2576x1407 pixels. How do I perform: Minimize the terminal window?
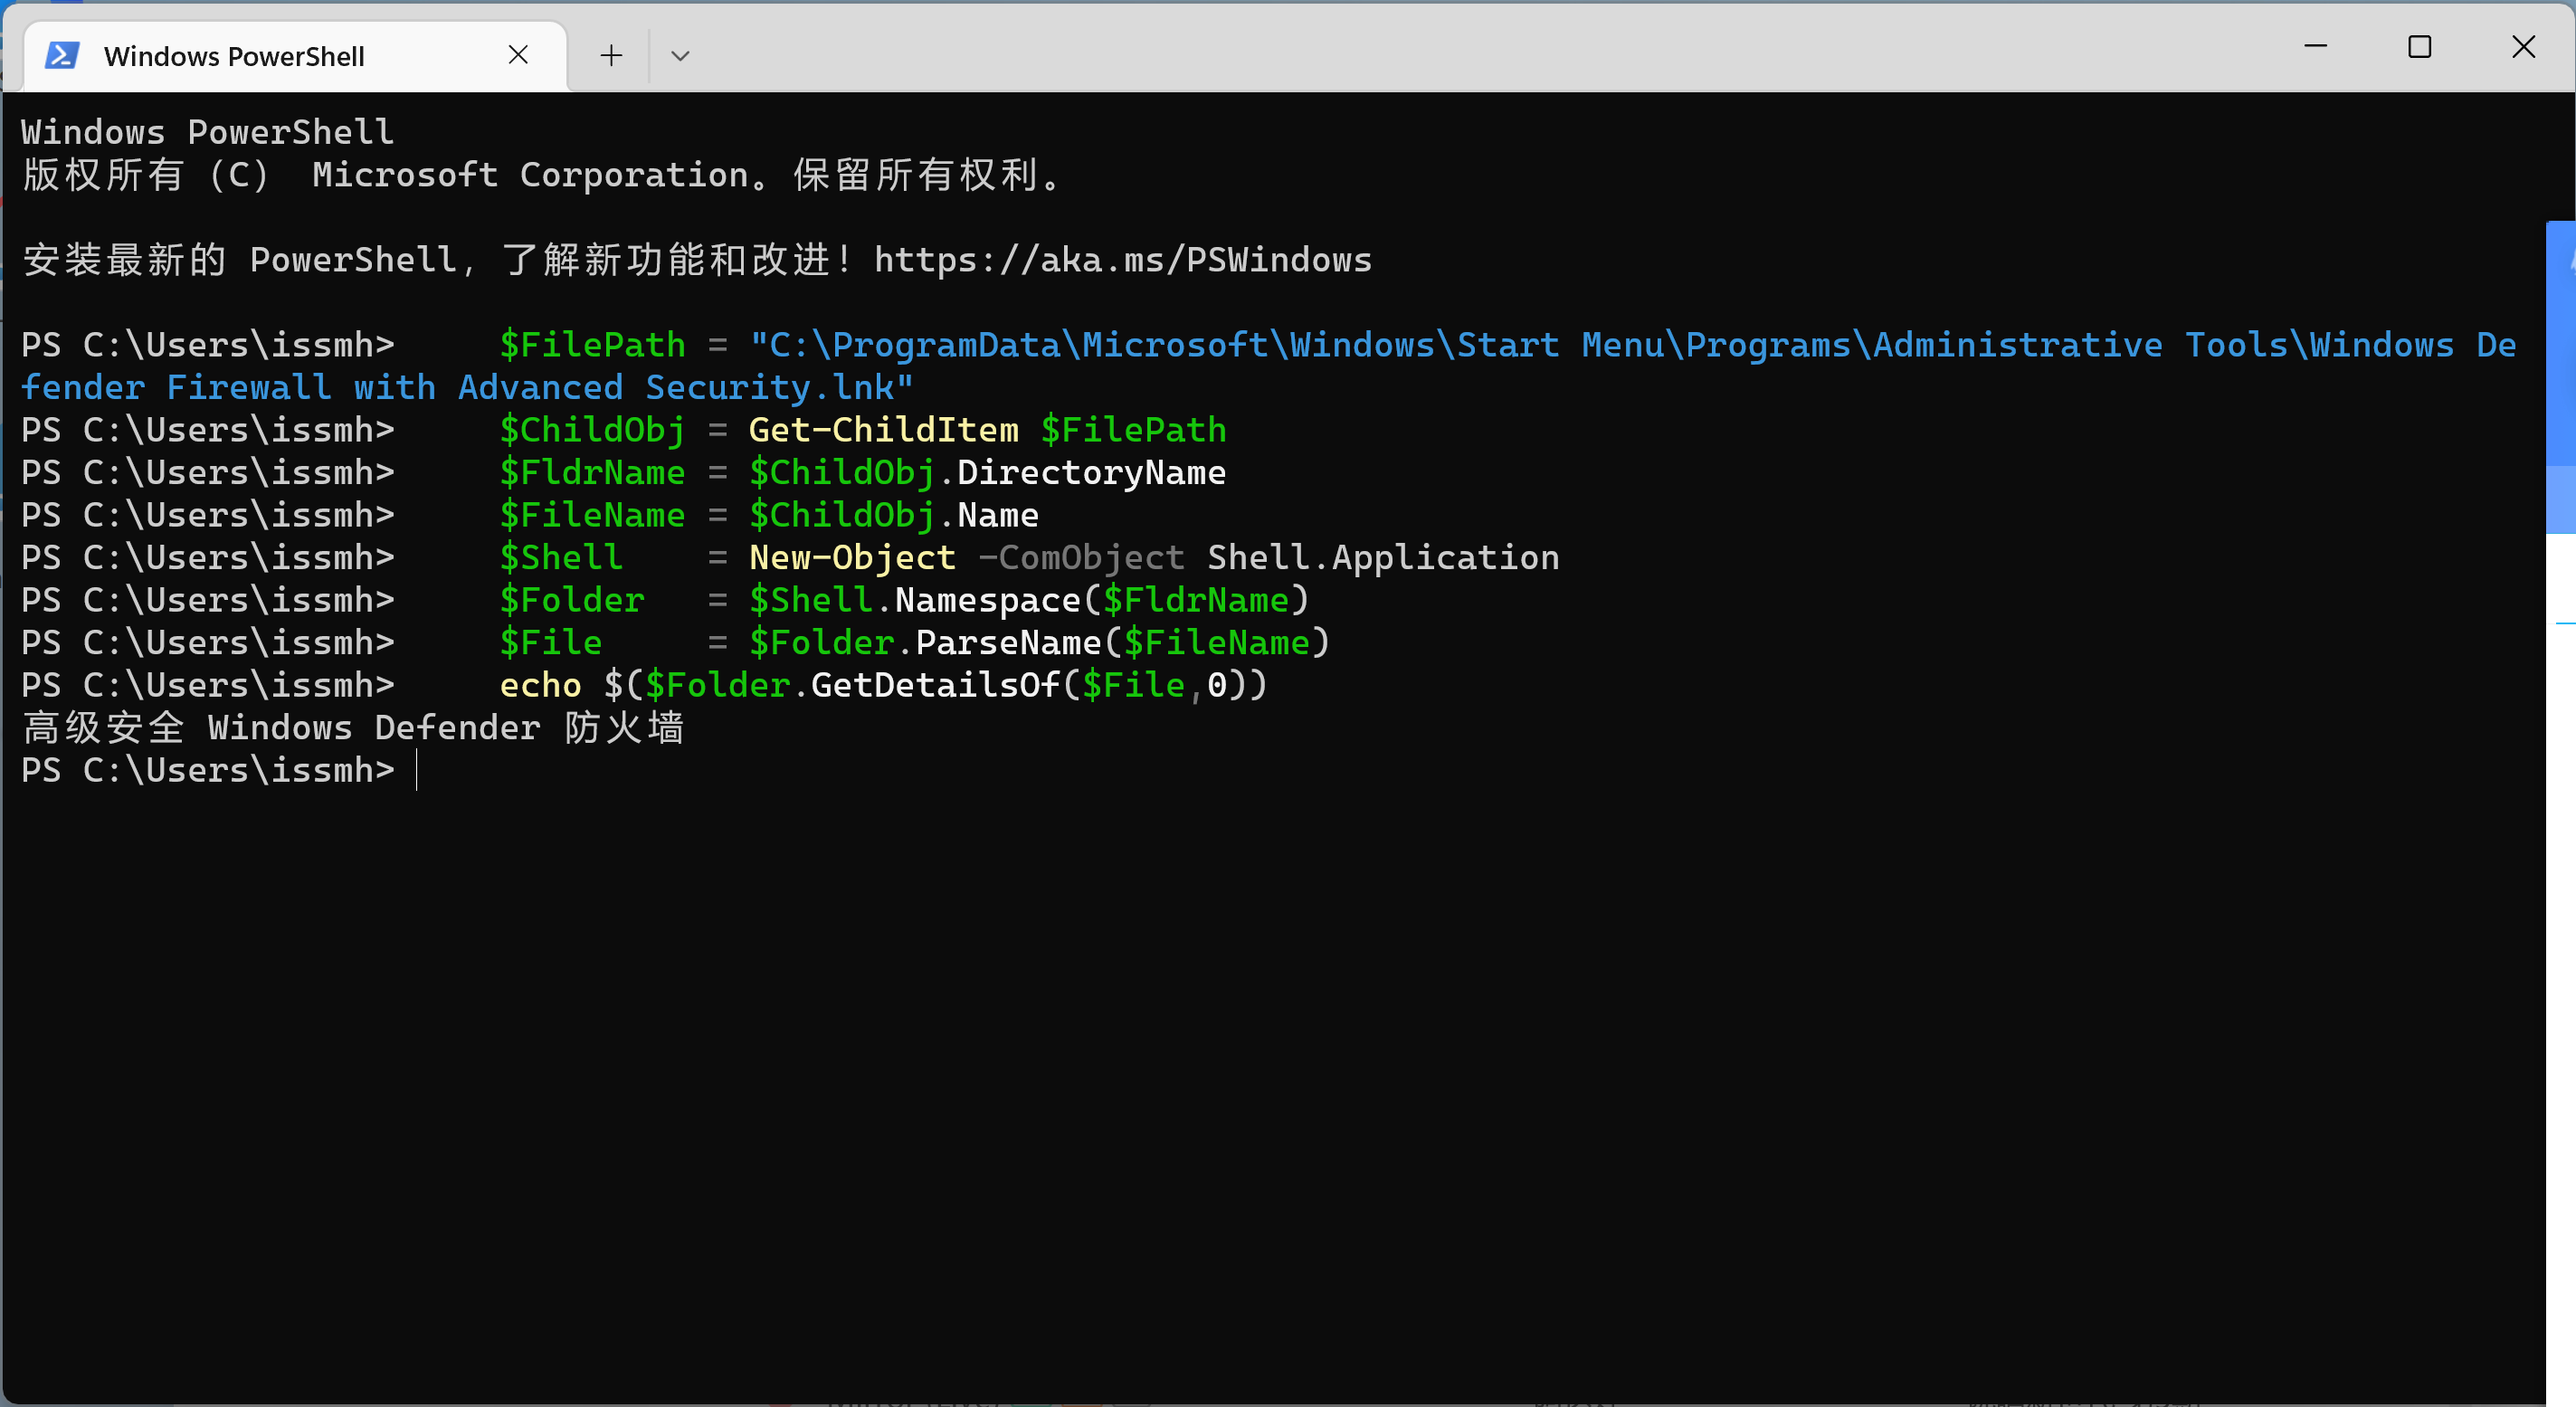pyautogui.click(x=2317, y=46)
